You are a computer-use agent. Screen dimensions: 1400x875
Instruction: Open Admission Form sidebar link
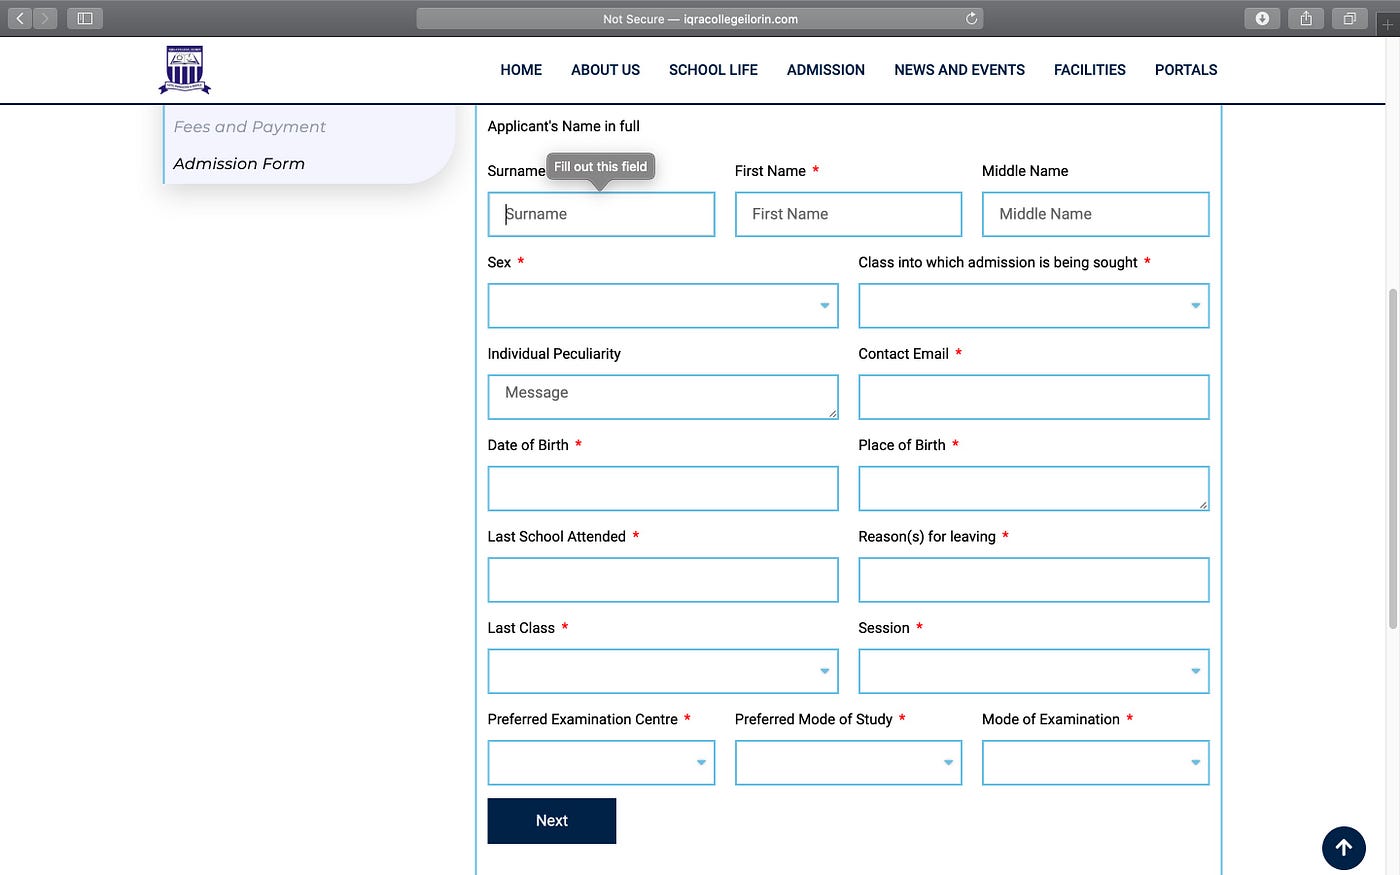click(239, 164)
